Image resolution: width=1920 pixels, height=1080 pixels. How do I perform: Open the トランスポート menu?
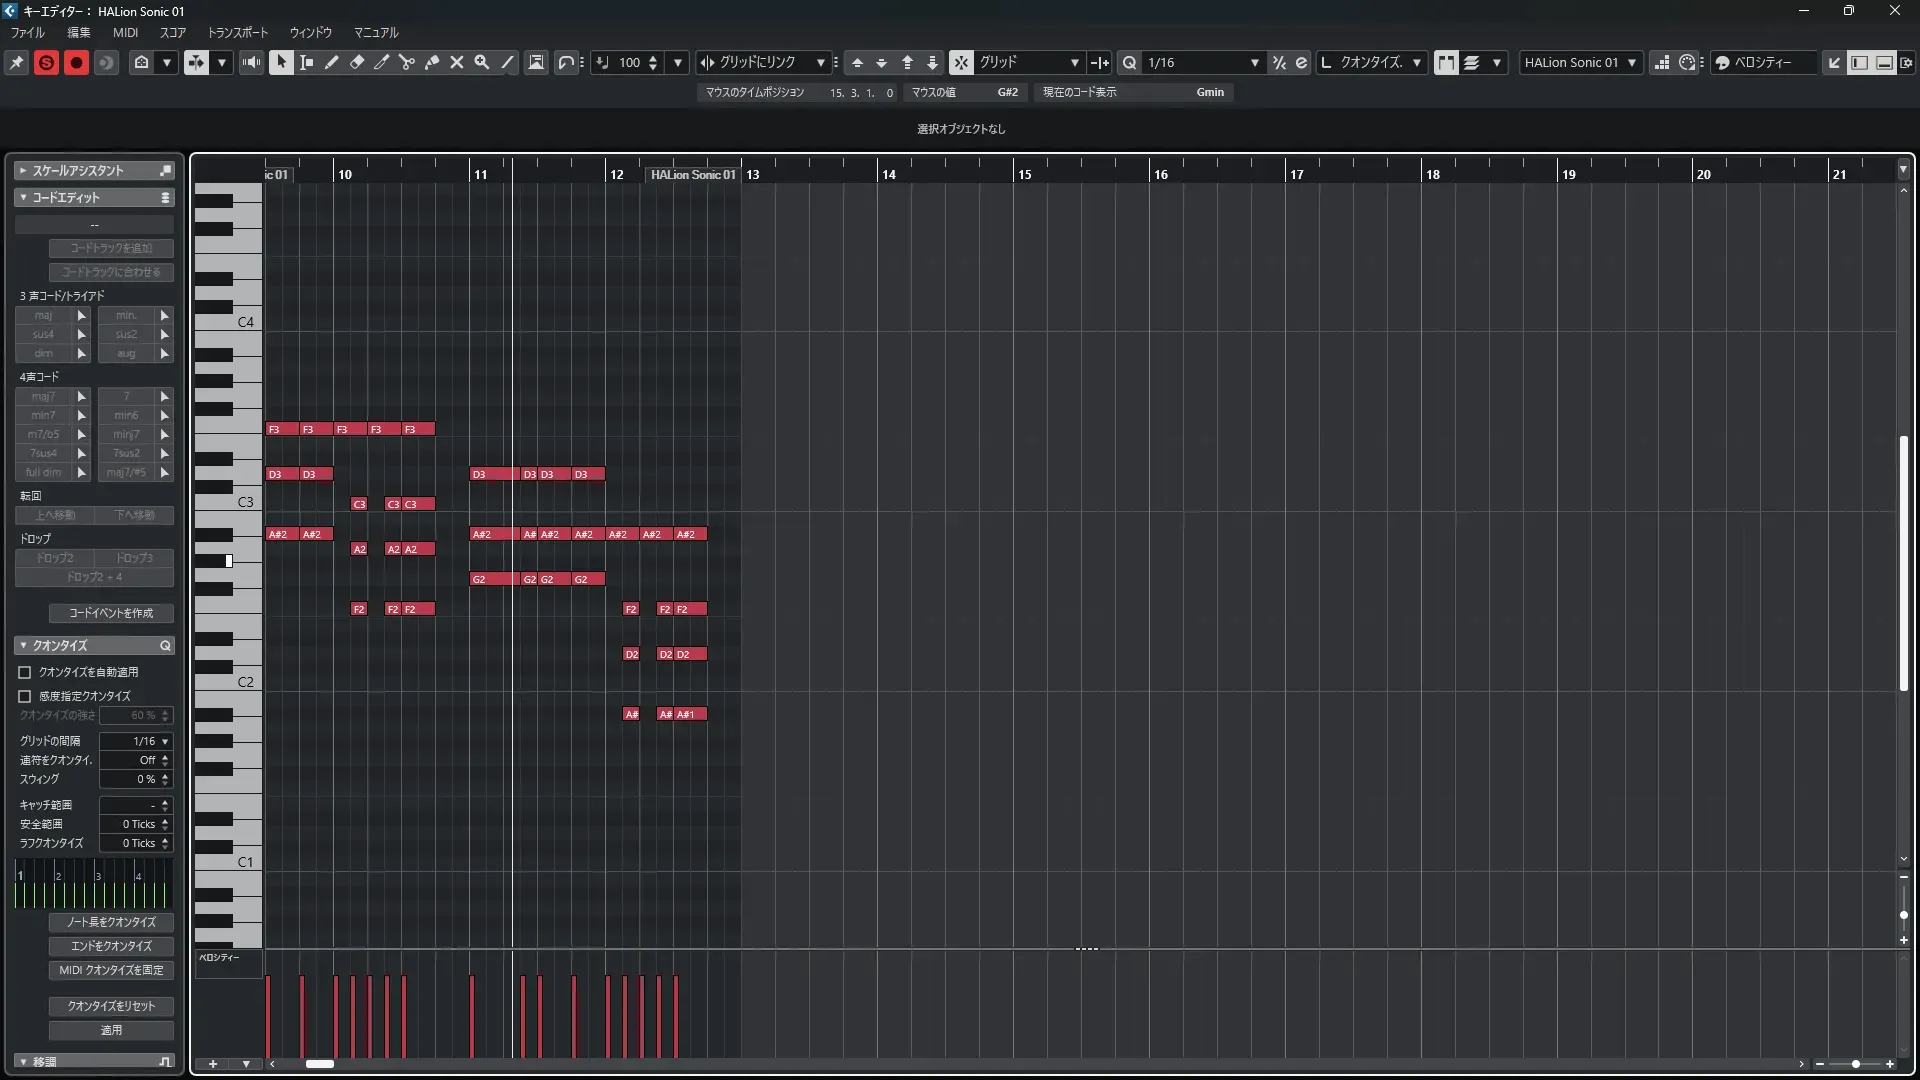coord(237,32)
